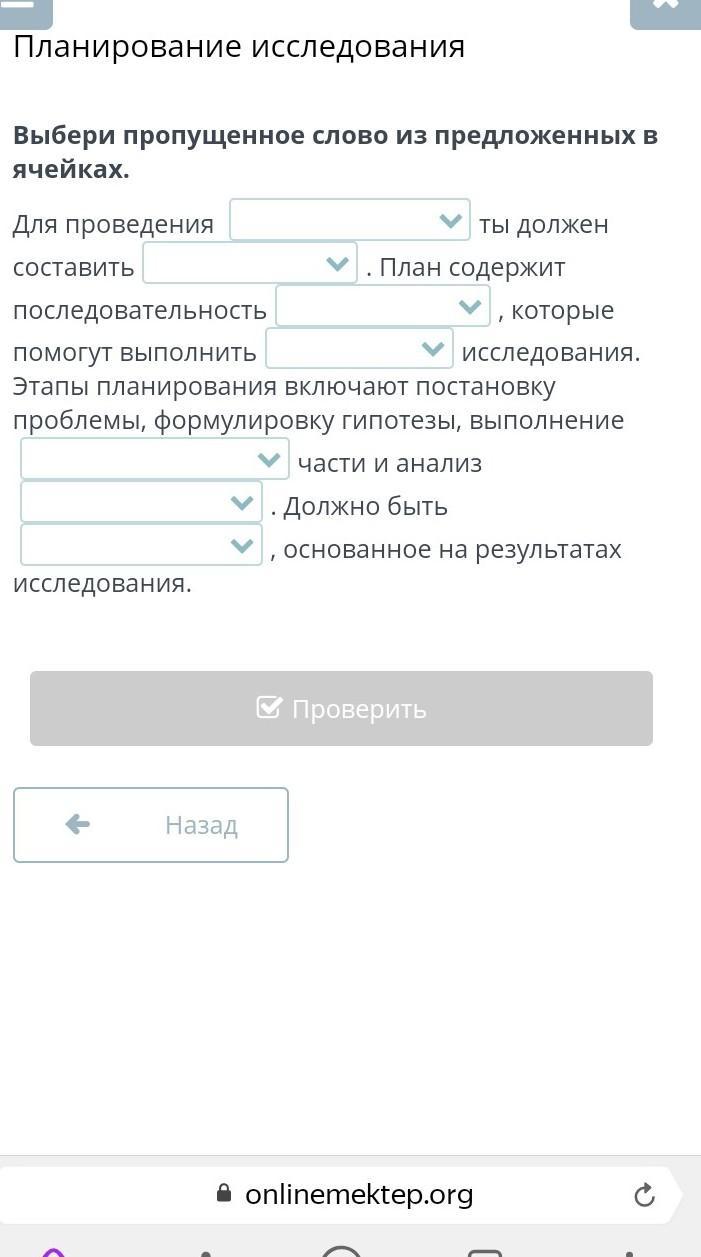Close the lesson with the X button

pyautogui.click(x=664, y=8)
